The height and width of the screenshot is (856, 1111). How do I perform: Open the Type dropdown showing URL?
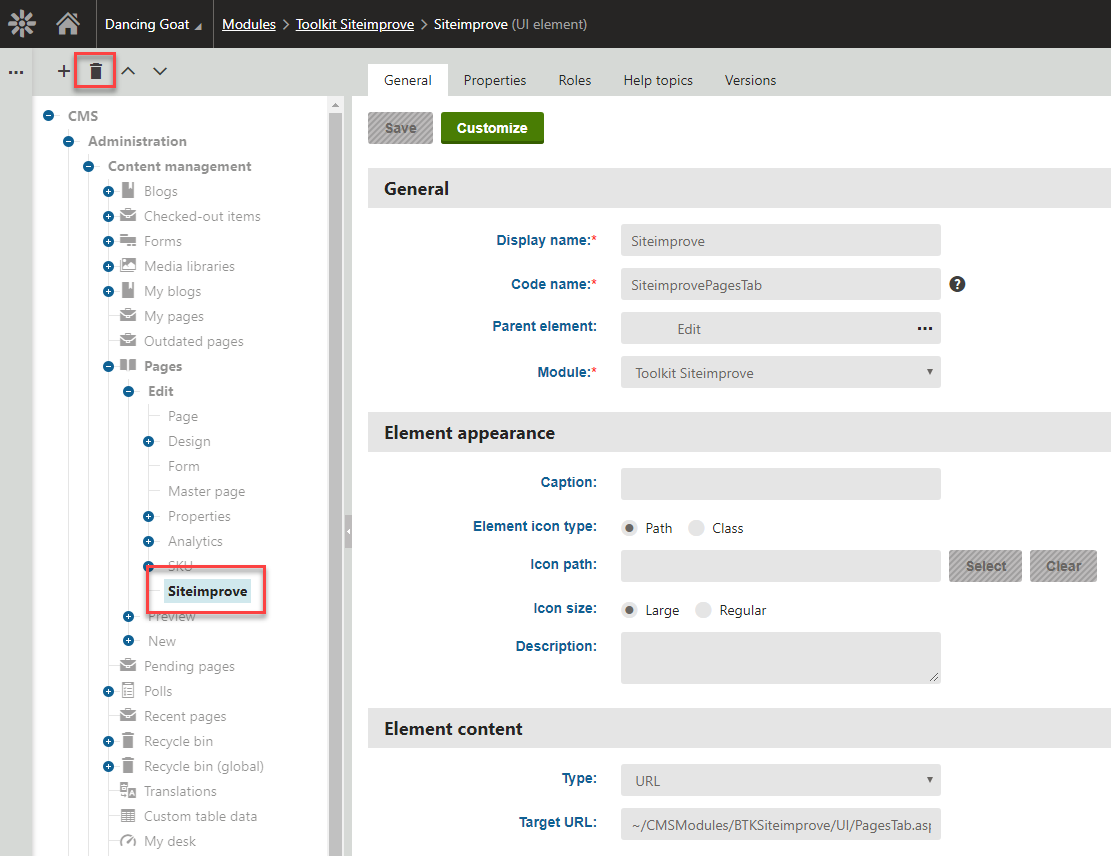point(781,780)
